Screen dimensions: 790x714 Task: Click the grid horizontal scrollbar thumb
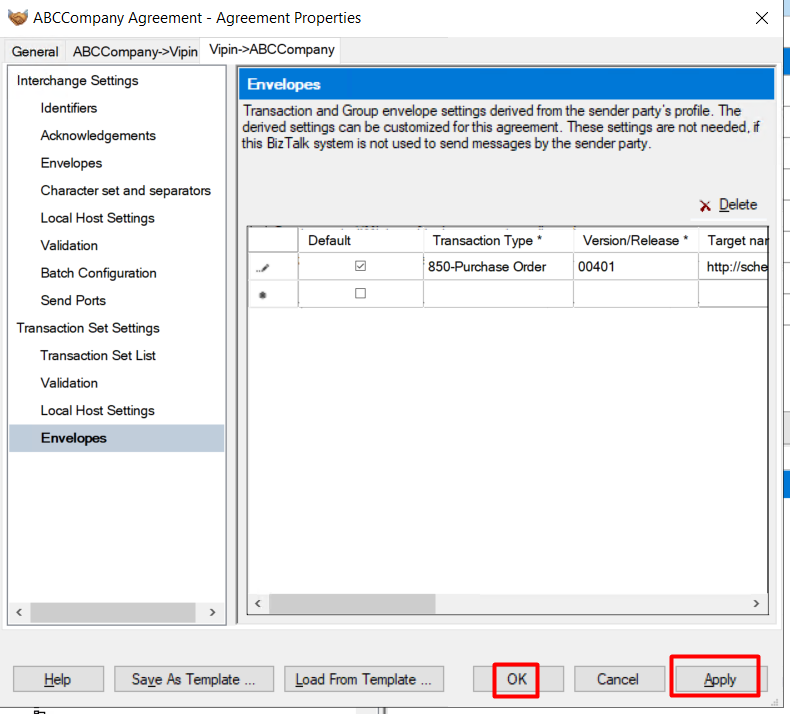pos(352,604)
